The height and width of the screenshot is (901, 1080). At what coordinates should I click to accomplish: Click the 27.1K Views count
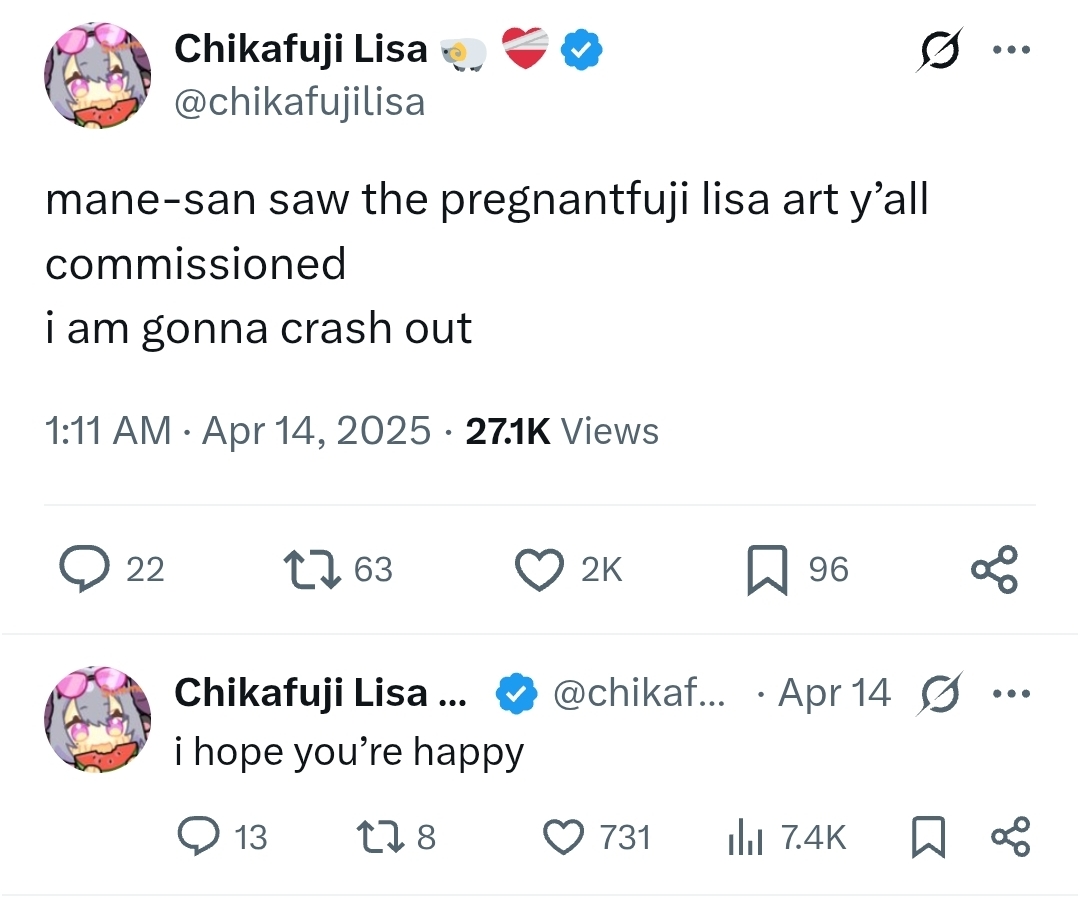[562, 431]
